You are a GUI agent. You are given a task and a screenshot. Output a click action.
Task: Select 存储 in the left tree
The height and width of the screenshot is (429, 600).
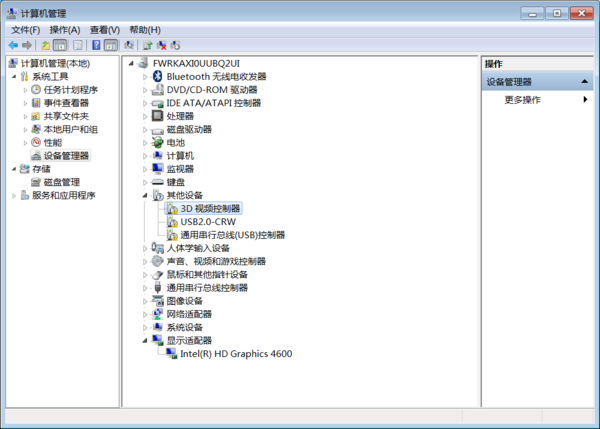click(41, 169)
